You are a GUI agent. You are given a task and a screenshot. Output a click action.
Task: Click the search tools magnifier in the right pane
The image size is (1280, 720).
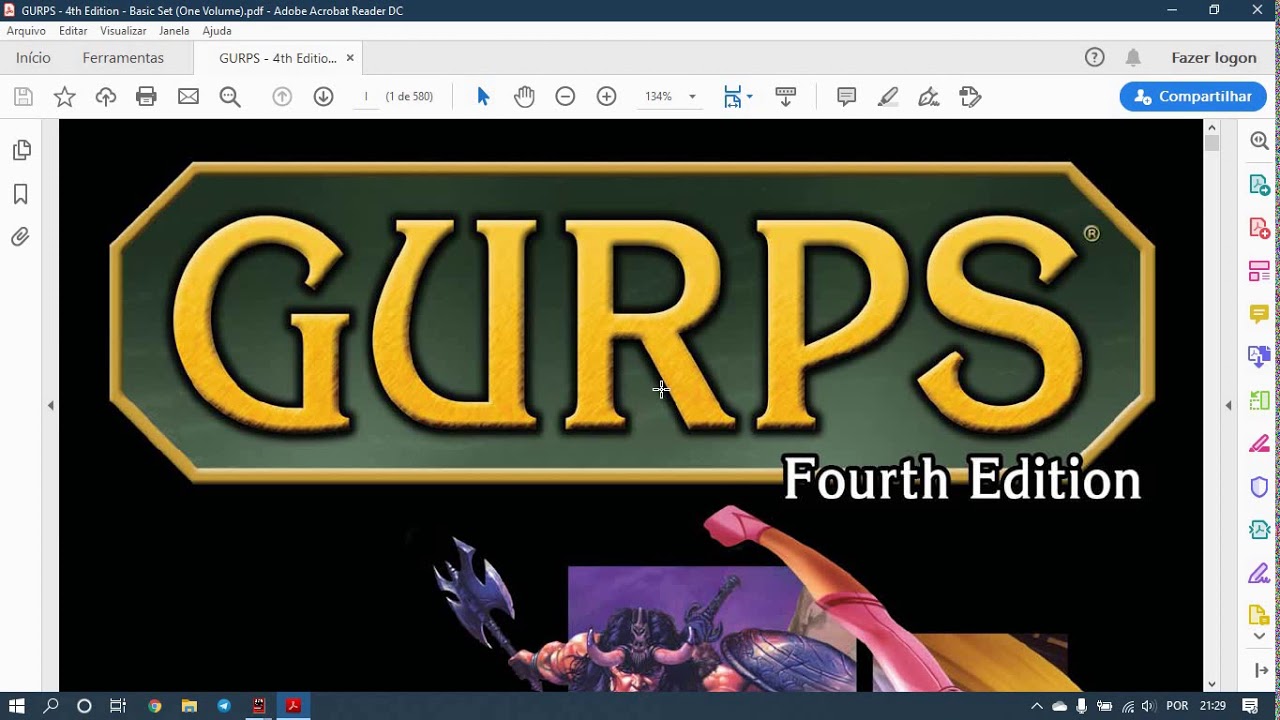tap(1259, 141)
